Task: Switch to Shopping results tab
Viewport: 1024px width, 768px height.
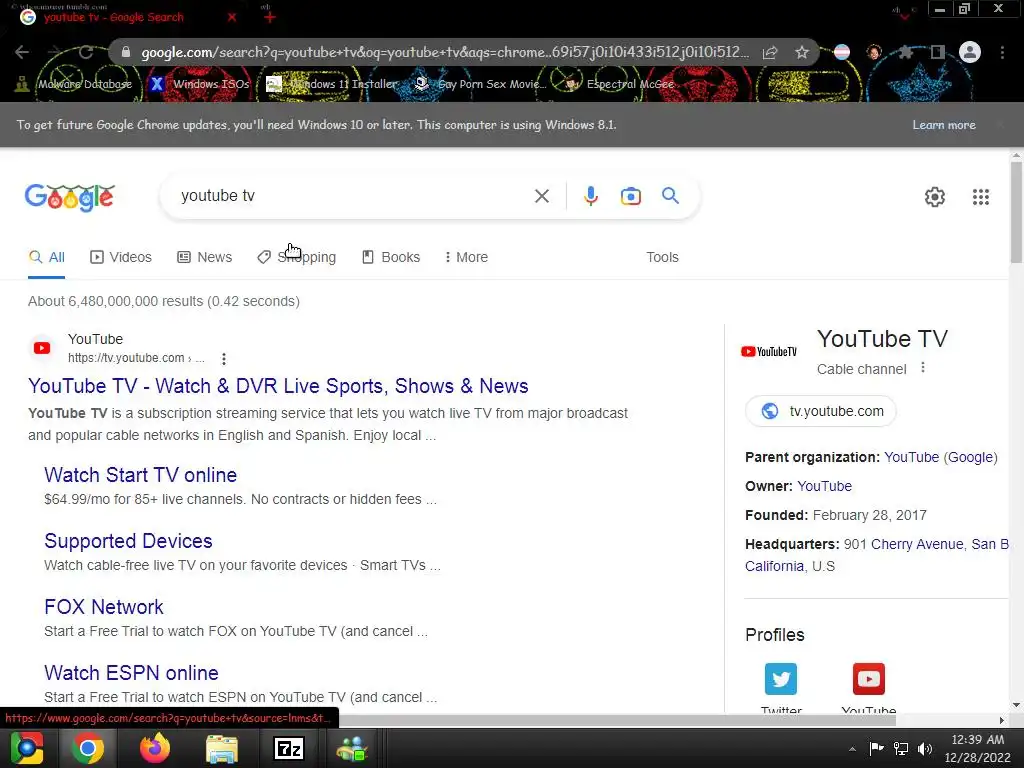Action: 296,257
